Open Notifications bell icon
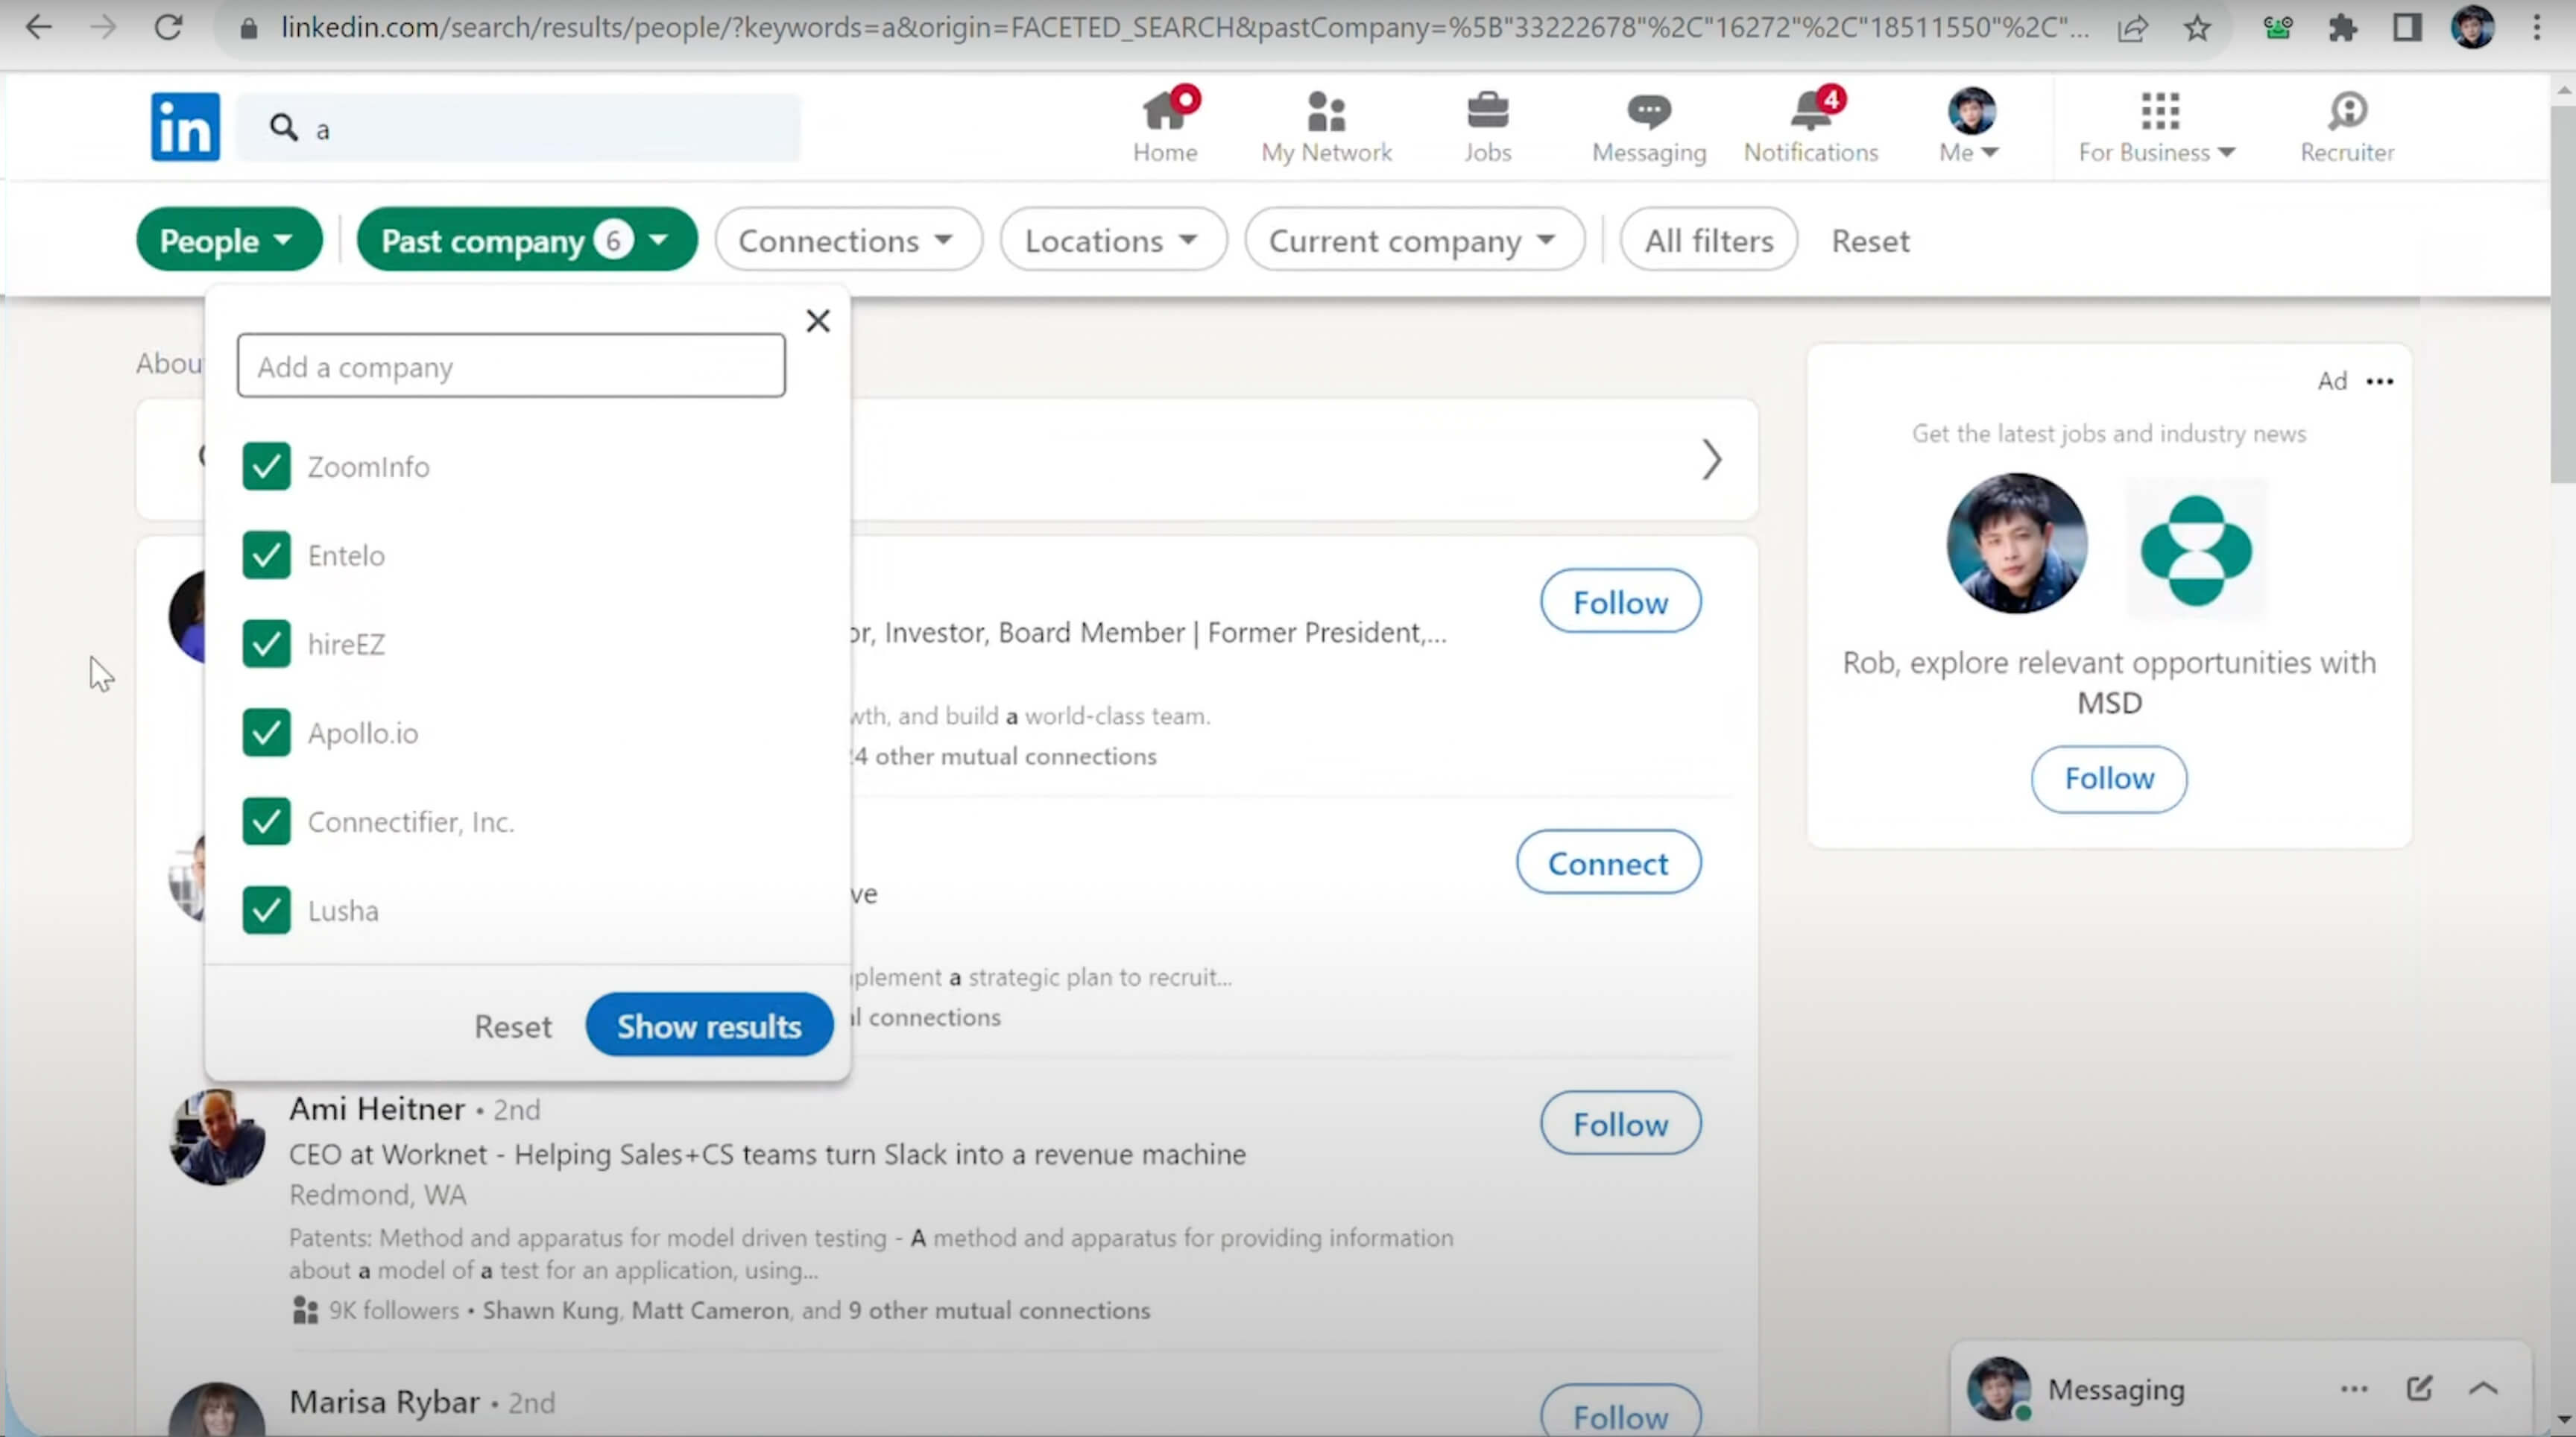The height and width of the screenshot is (1437, 2576). (1810, 112)
